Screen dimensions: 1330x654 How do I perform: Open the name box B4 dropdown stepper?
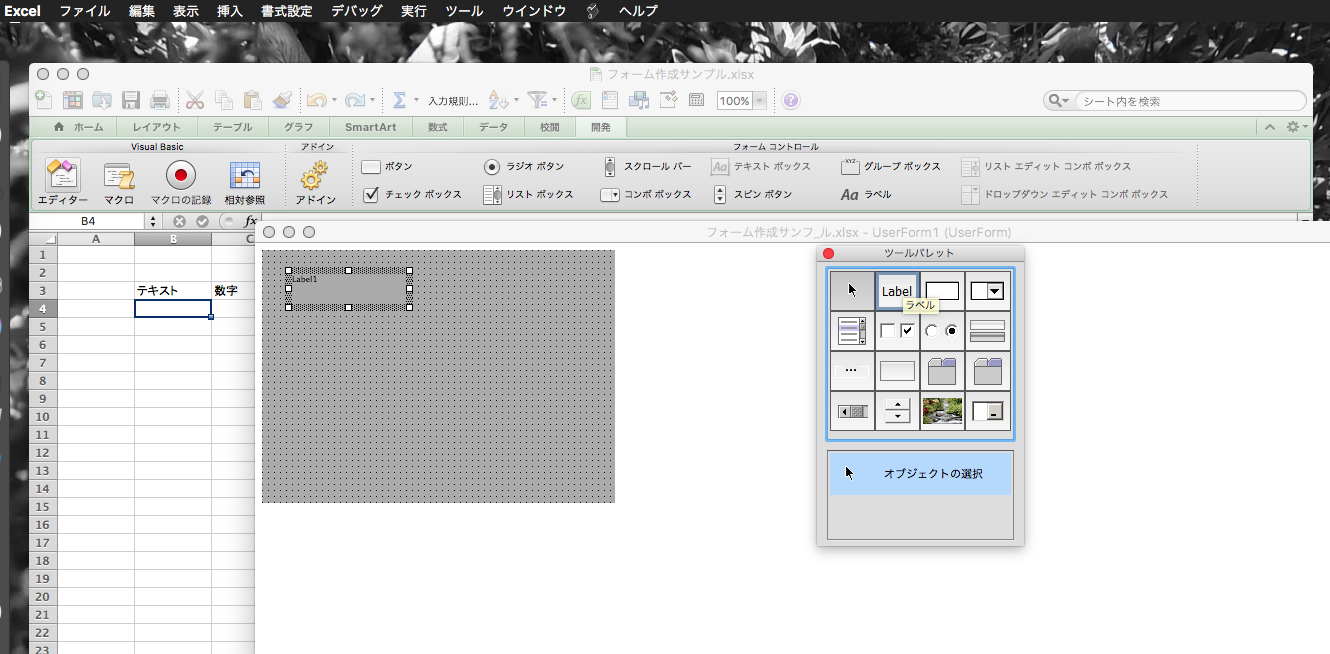tap(153, 221)
